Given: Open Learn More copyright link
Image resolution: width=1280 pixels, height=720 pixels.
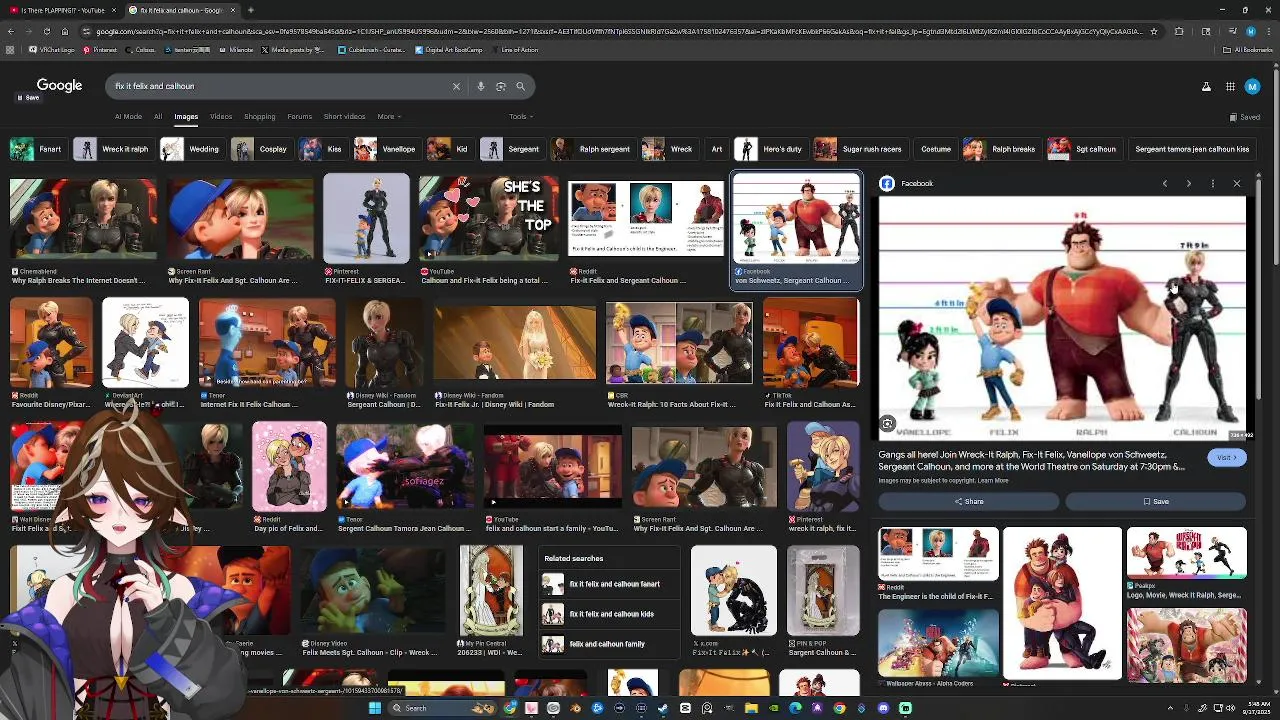Looking at the screenshot, I should [x=993, y=481].
